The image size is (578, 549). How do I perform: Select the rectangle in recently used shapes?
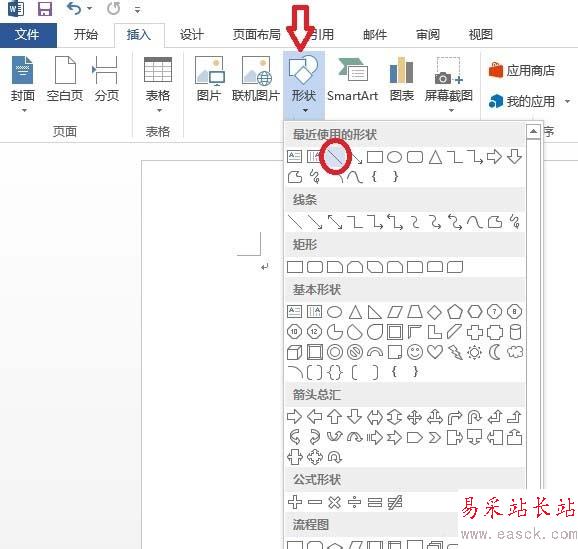click(375, 157)
